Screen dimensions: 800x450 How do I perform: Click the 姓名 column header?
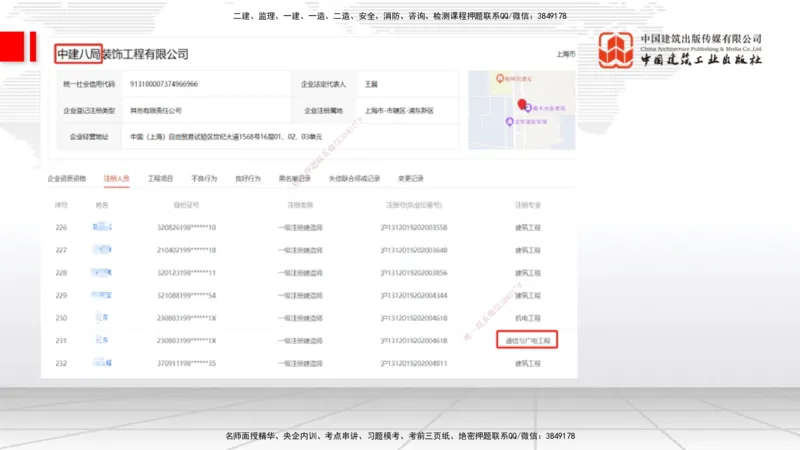[102, 205]
